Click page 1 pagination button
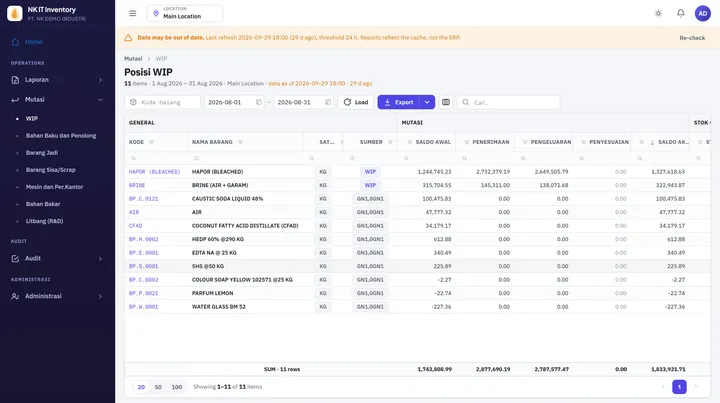Viewport: 720px width, 403px height. 679,387
